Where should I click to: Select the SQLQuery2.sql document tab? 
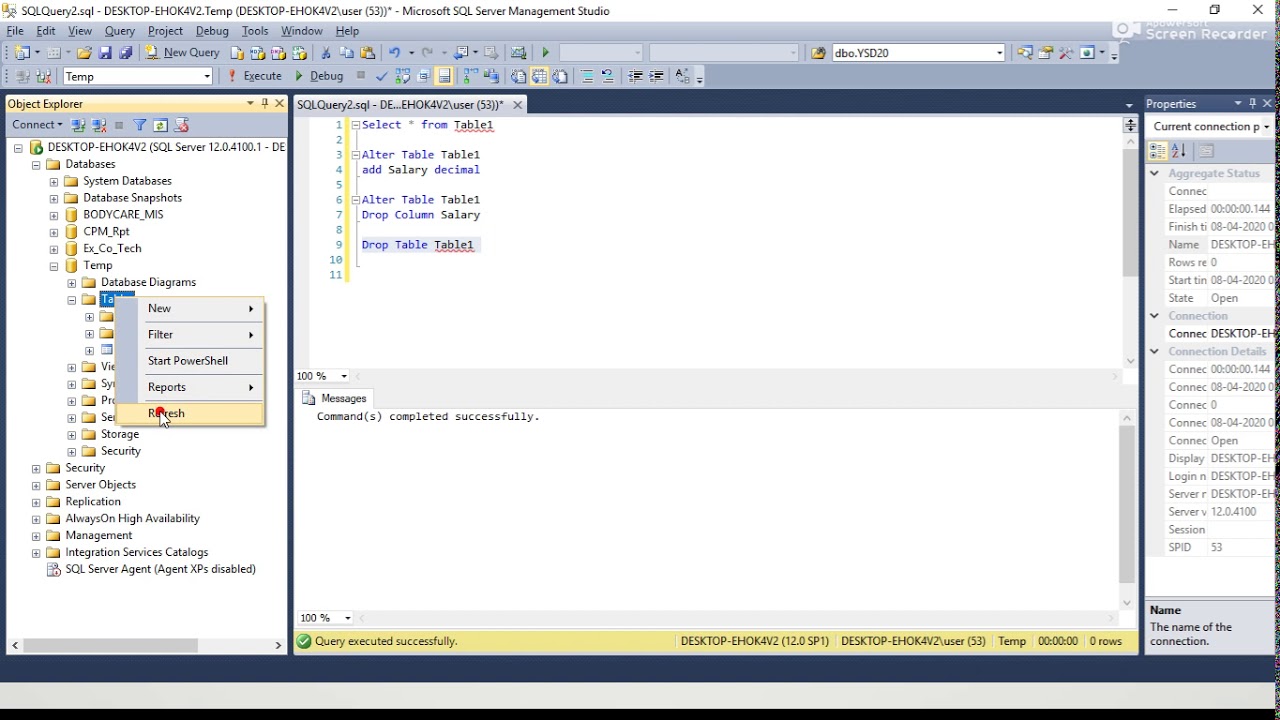[400, 104]
